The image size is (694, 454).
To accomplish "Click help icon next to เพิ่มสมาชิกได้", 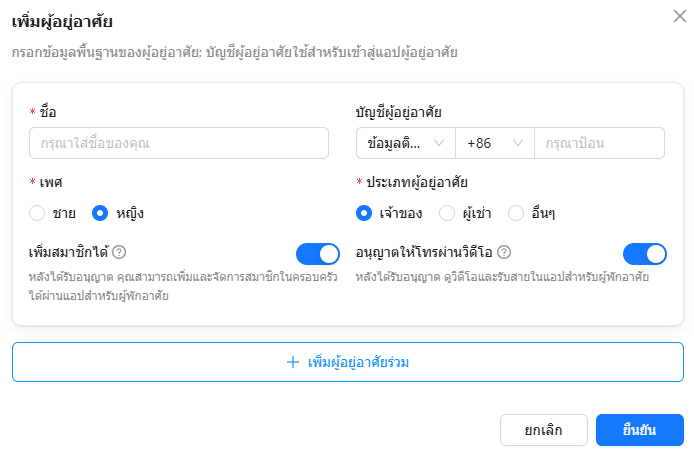I will (x=119, y=252).
